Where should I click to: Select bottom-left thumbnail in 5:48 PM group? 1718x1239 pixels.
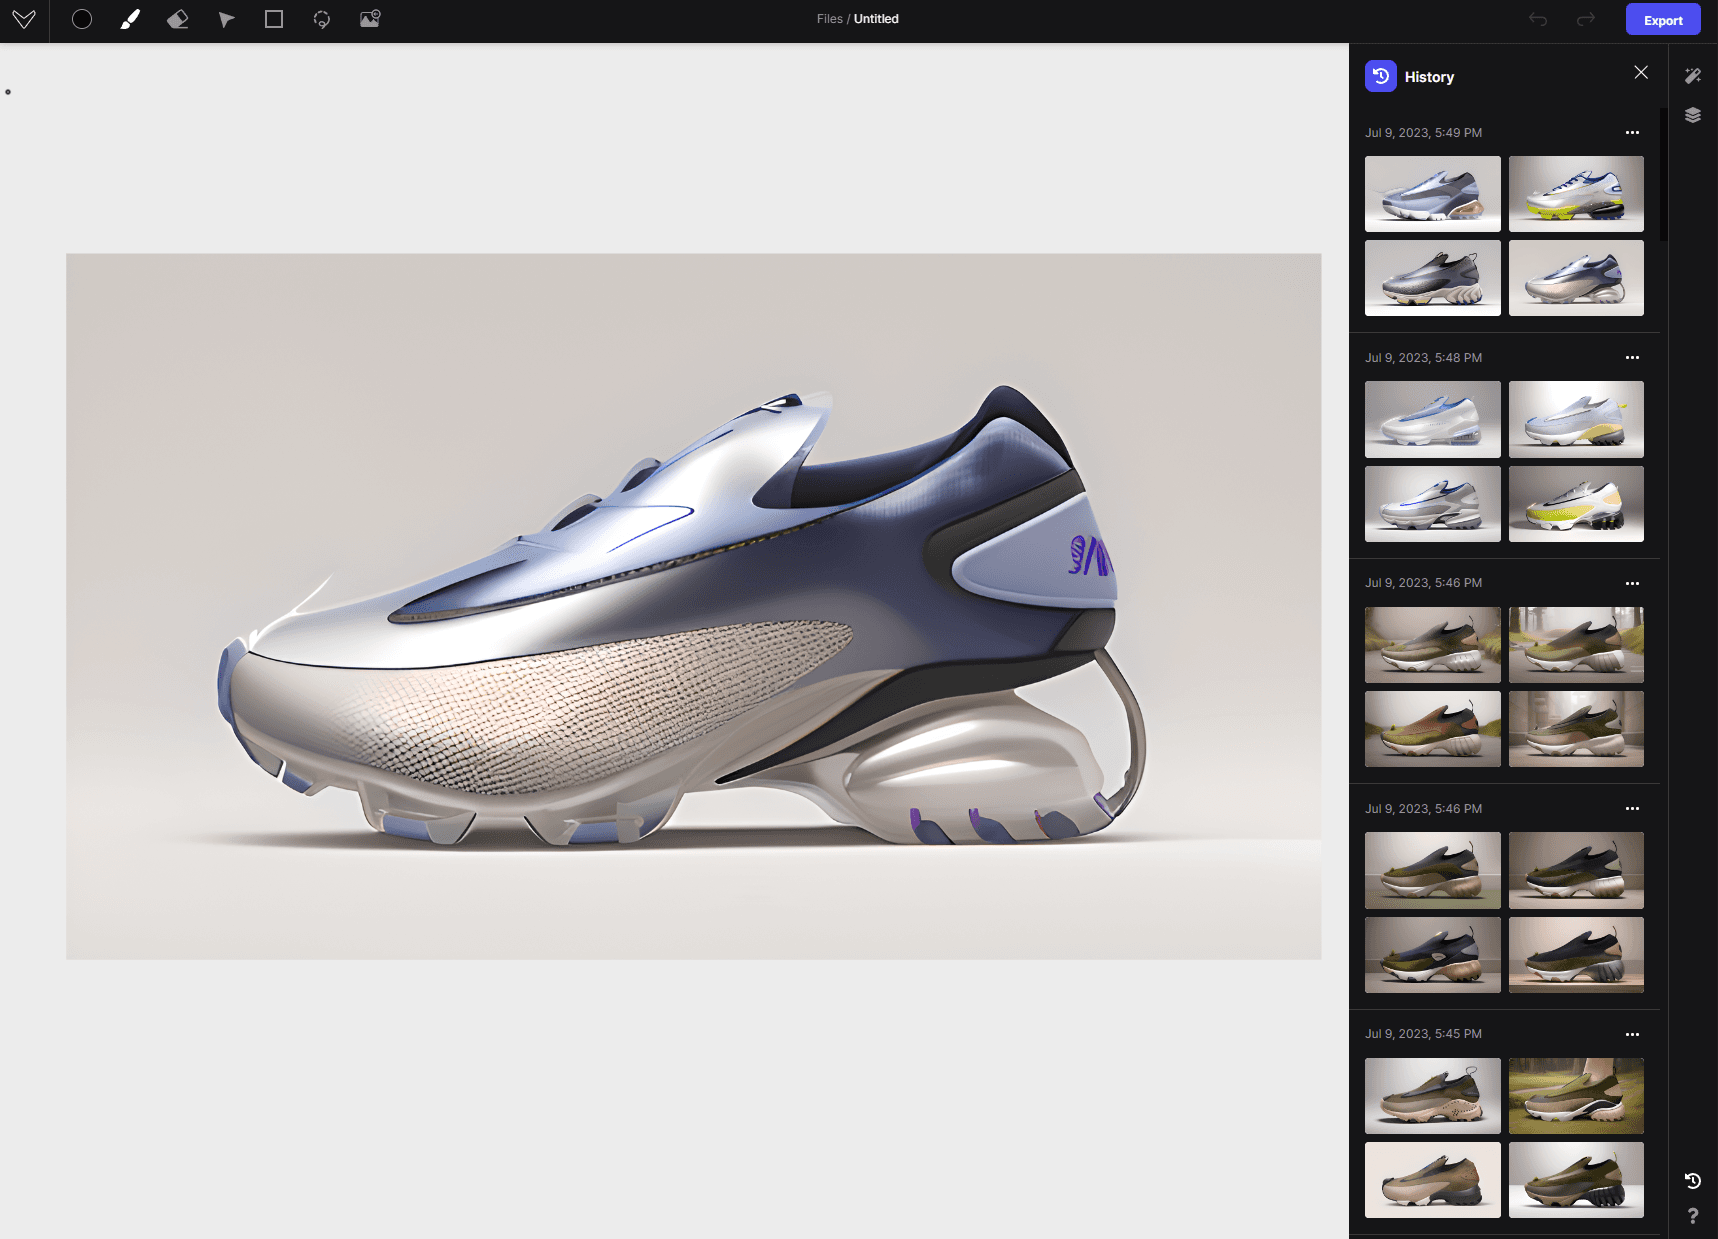(x=1432, y=504)
